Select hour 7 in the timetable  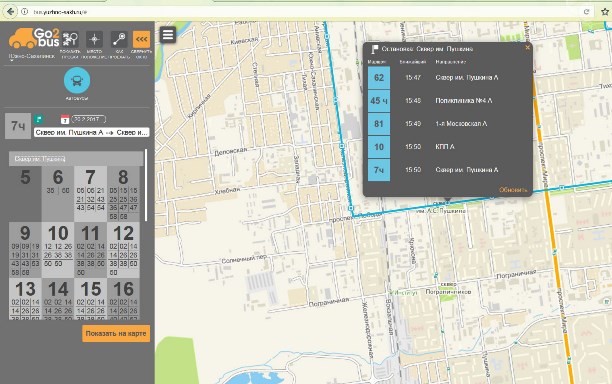click(x=90, y=194)
